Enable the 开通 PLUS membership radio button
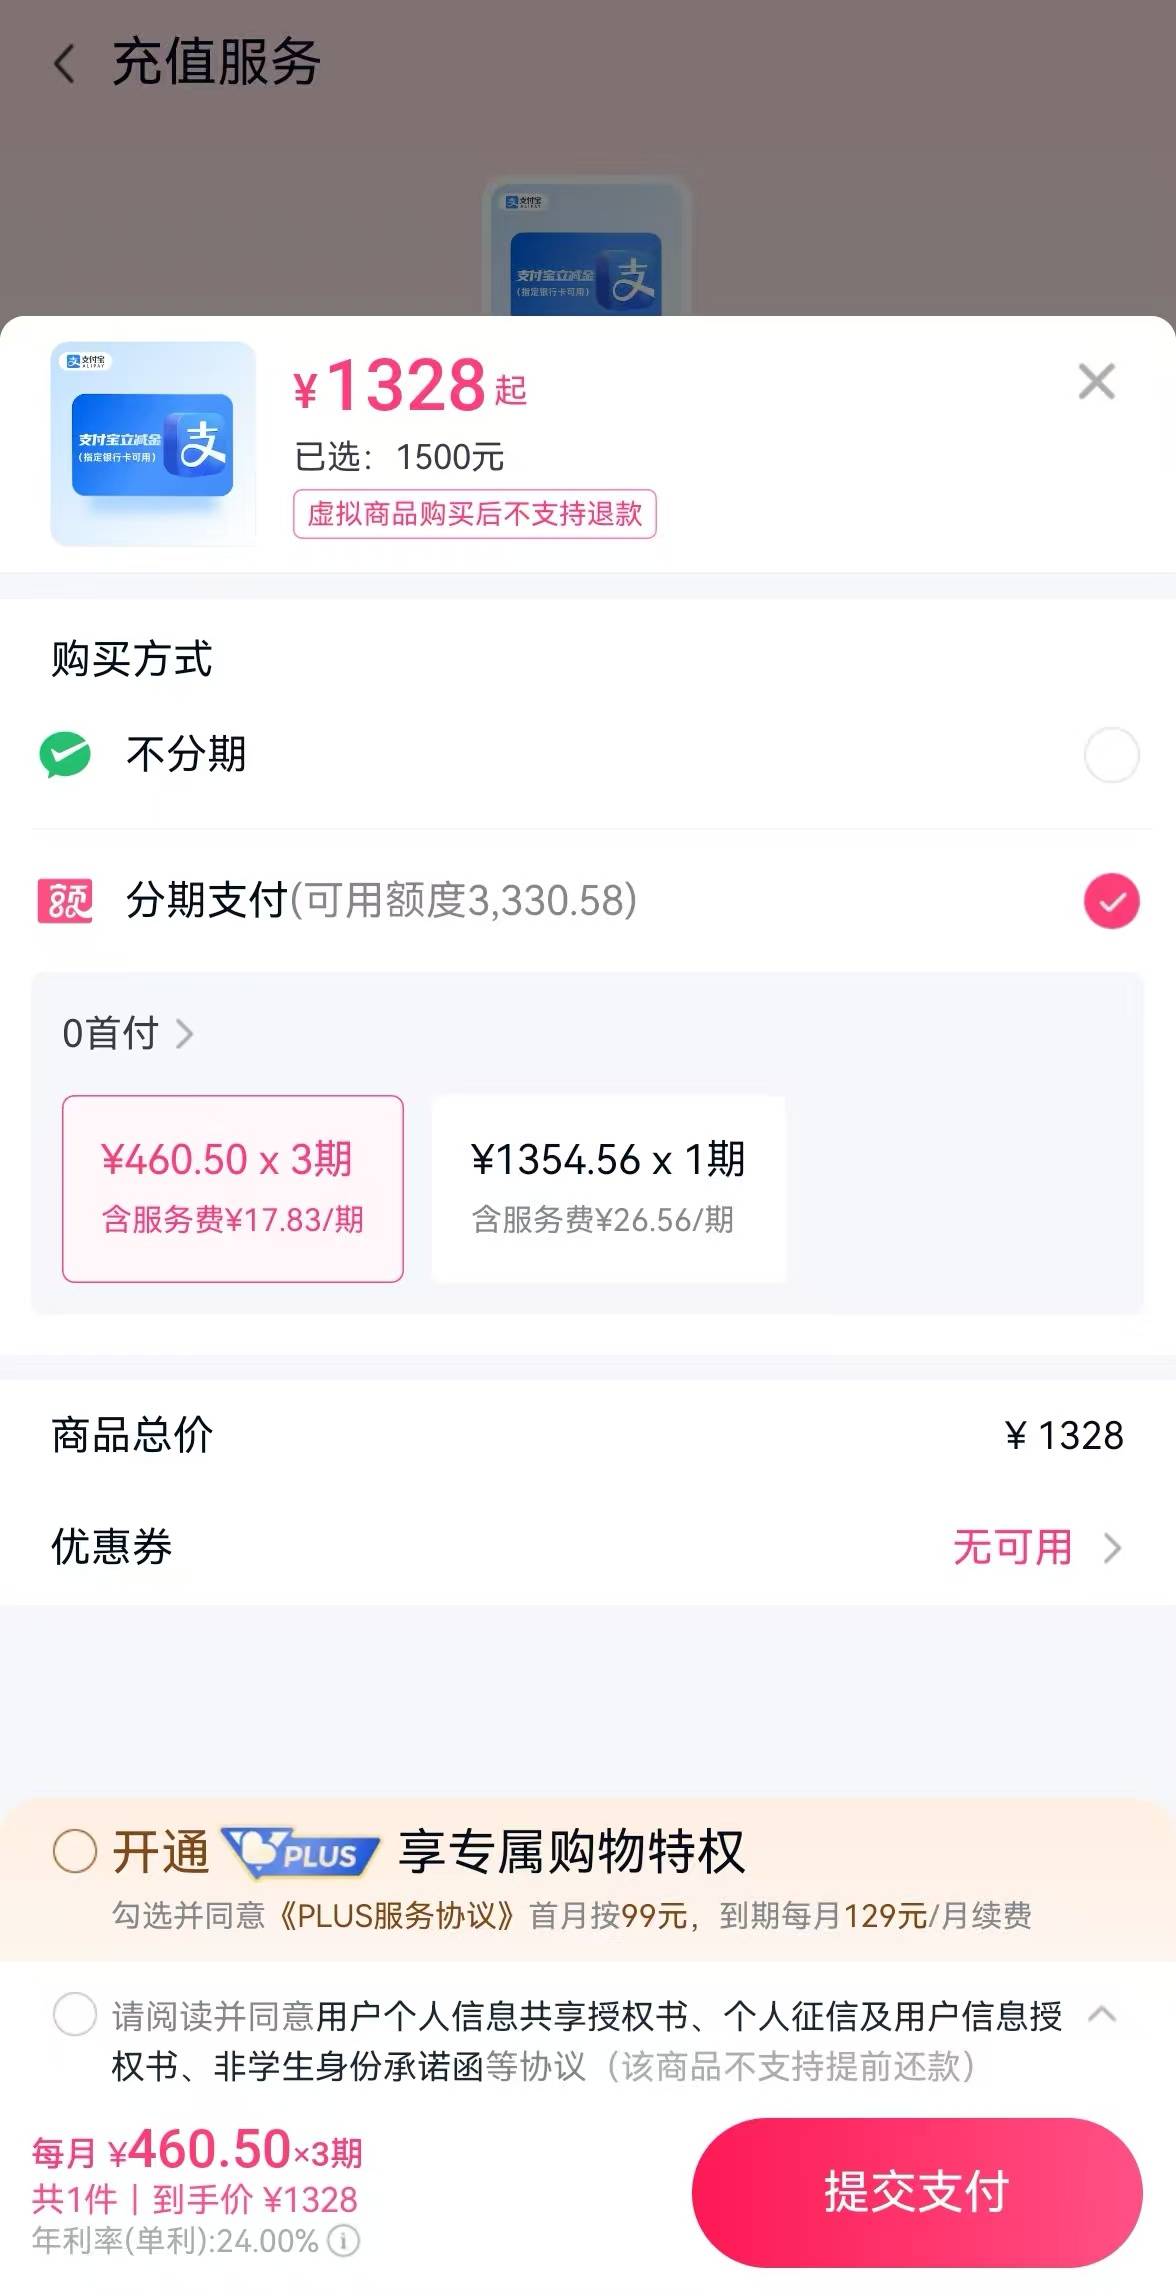The height and width of the screenshot is (2296, 1176). point(75,1851)
